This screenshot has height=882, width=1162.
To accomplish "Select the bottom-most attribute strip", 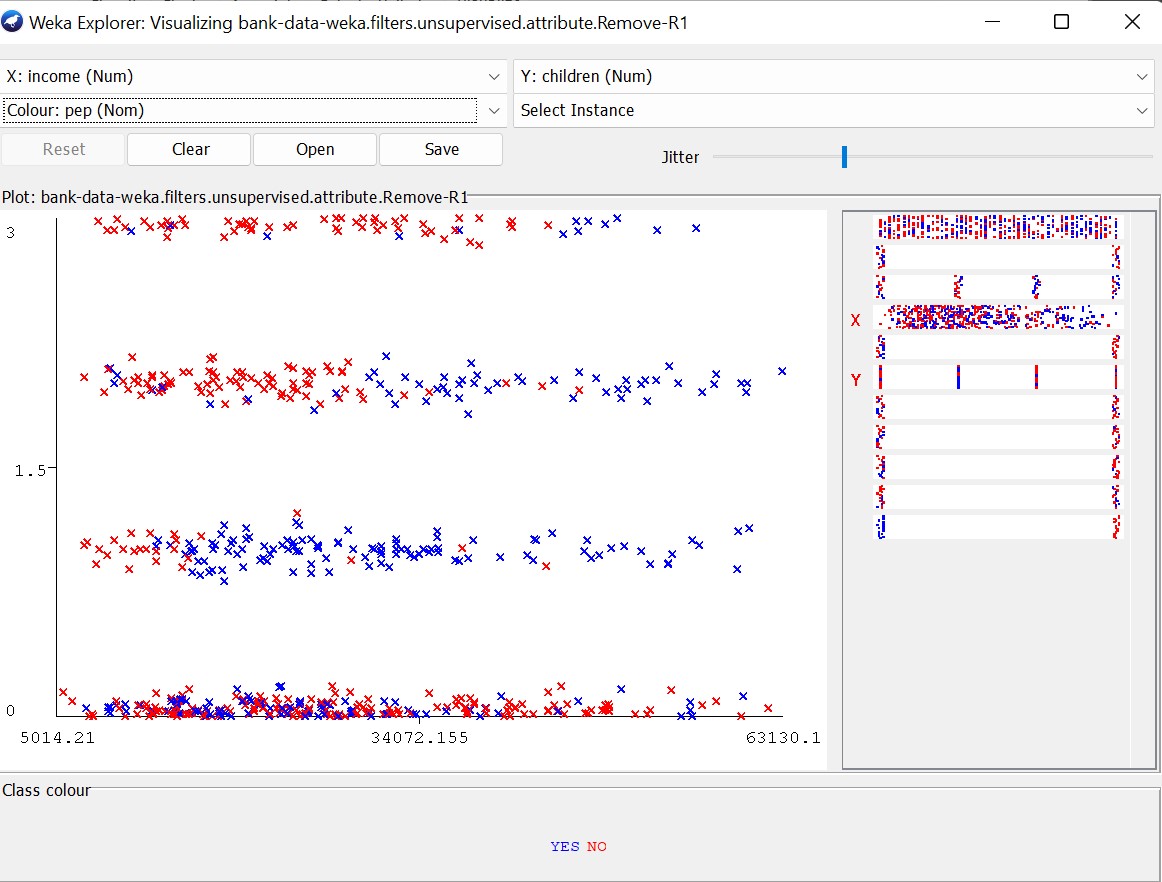I will pos(998,527).
